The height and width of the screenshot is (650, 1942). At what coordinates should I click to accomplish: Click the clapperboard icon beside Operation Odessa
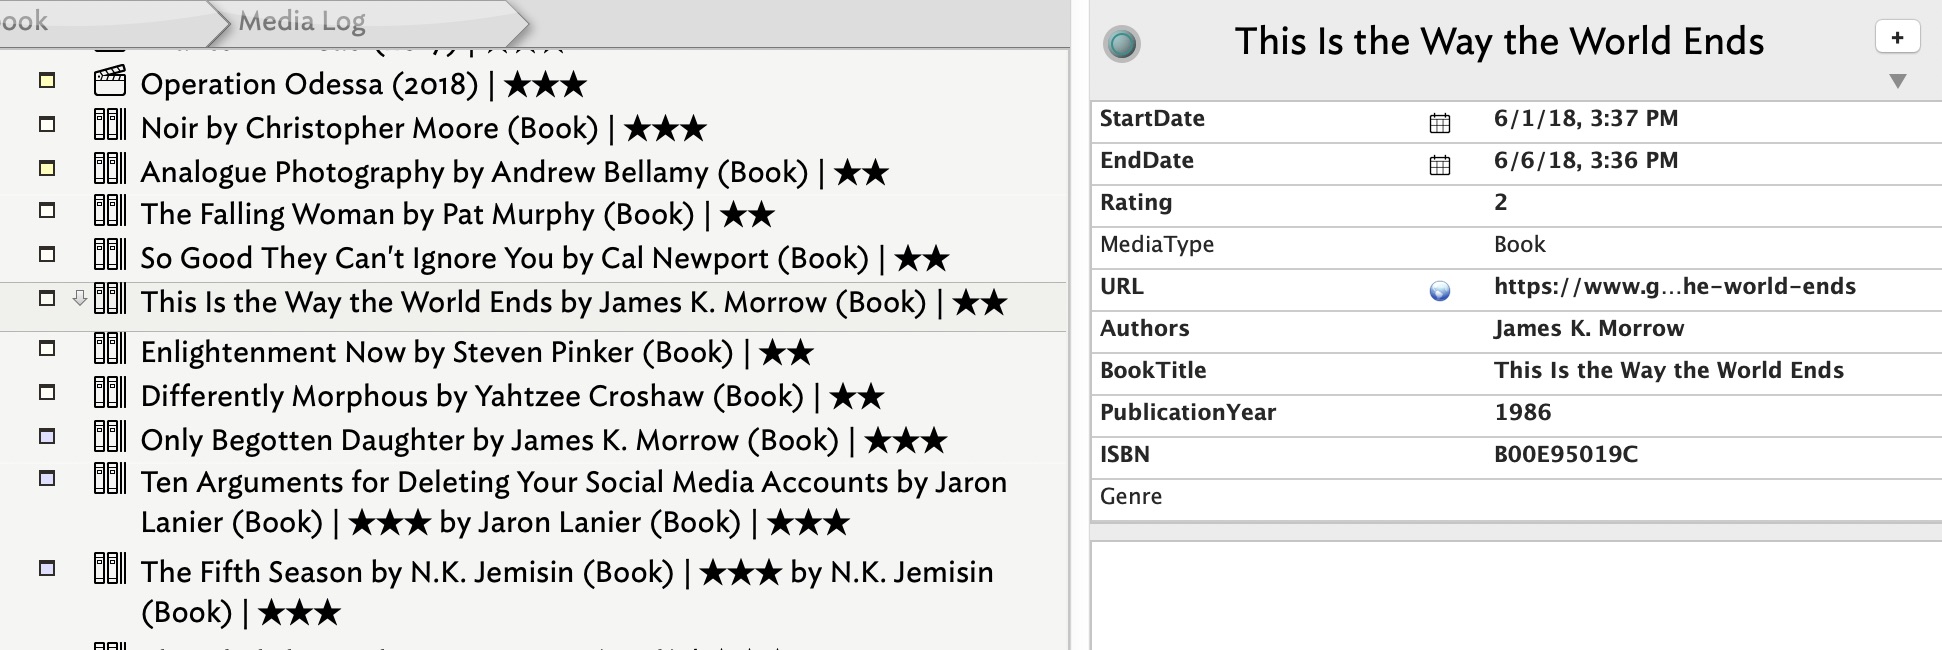coord(110,81)
